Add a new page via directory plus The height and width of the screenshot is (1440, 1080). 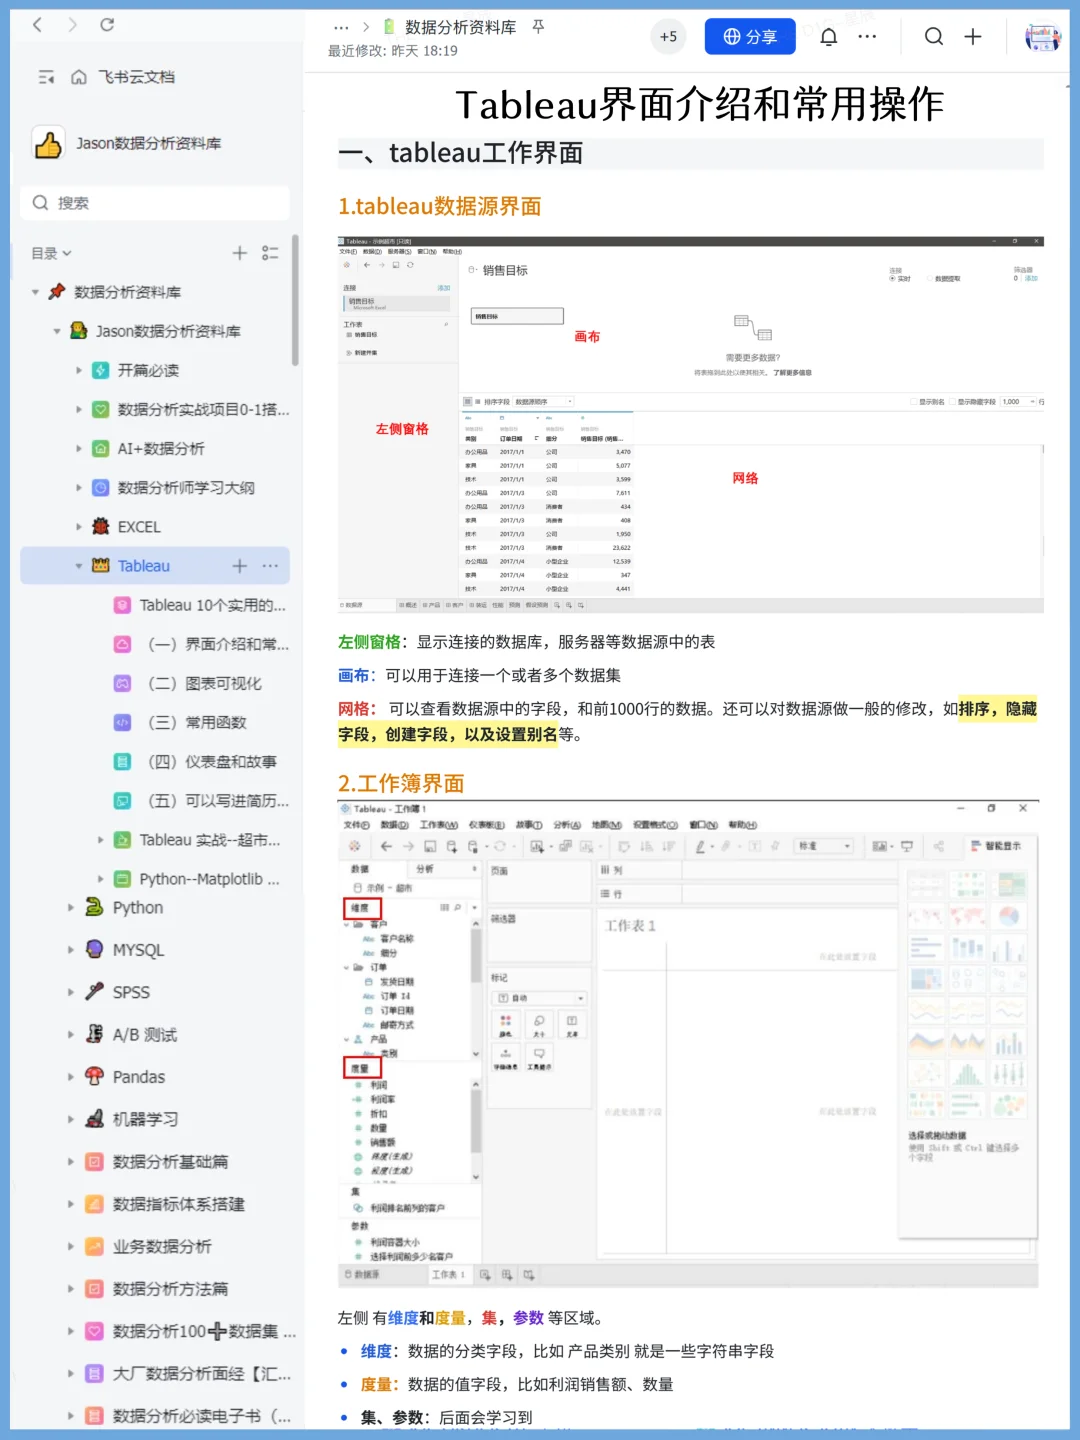[239, 253]
